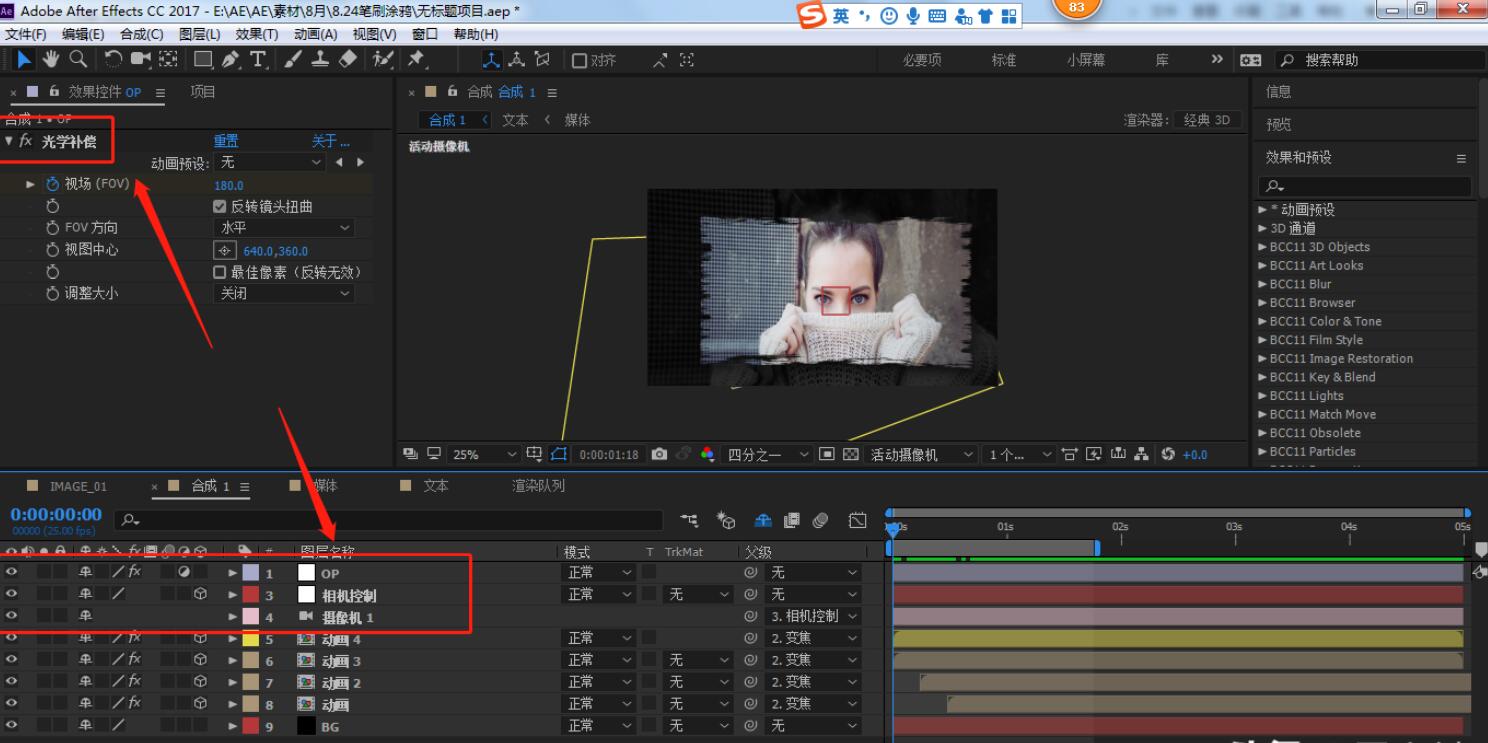Select the Clone Stamp tool
The width and height of the screenshot is (1488, 743).
click(x=320, y=60)
